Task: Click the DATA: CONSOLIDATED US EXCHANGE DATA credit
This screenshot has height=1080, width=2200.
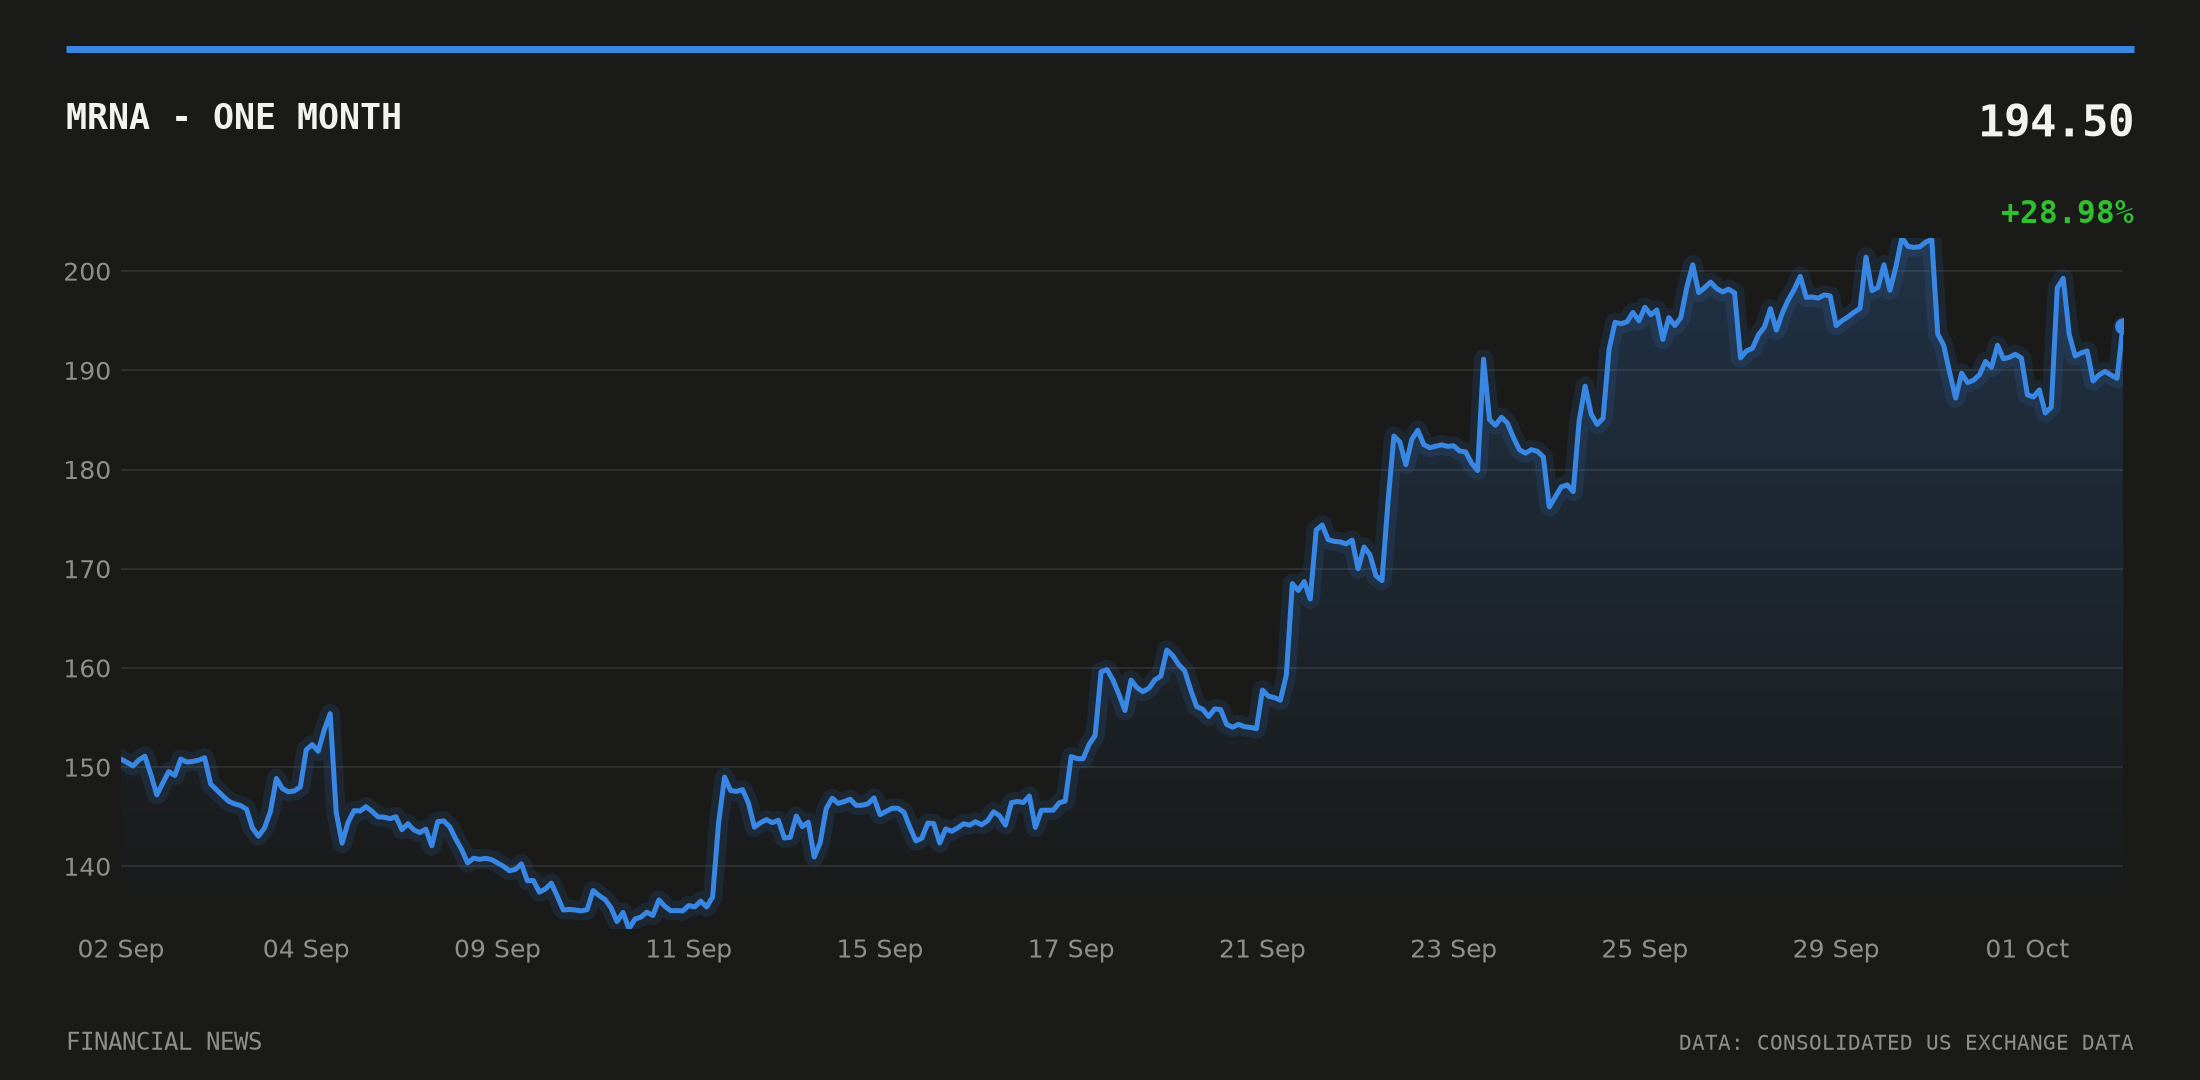Action: [x=1906, y=1043]
